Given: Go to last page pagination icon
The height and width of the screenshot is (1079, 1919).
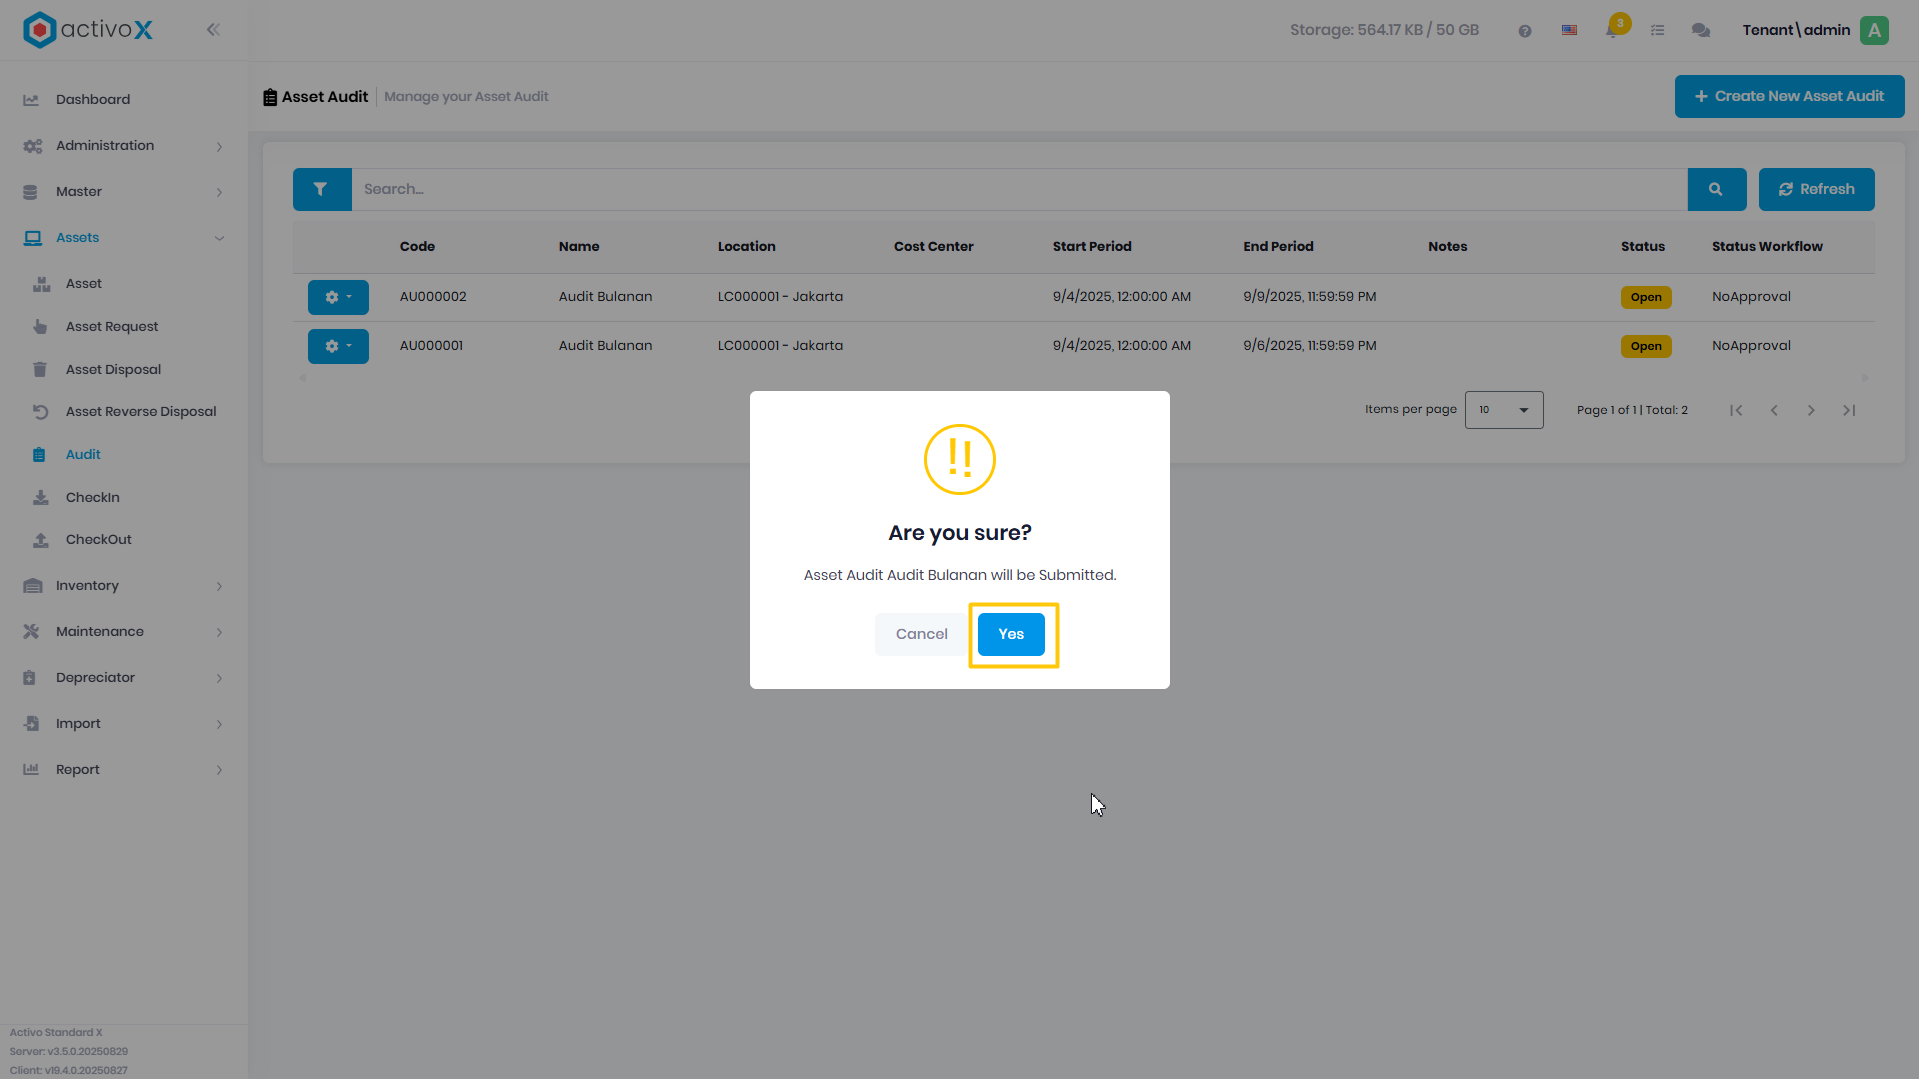Looking at the screenshot, I should pyautogui.click(x=1849, y=410).
